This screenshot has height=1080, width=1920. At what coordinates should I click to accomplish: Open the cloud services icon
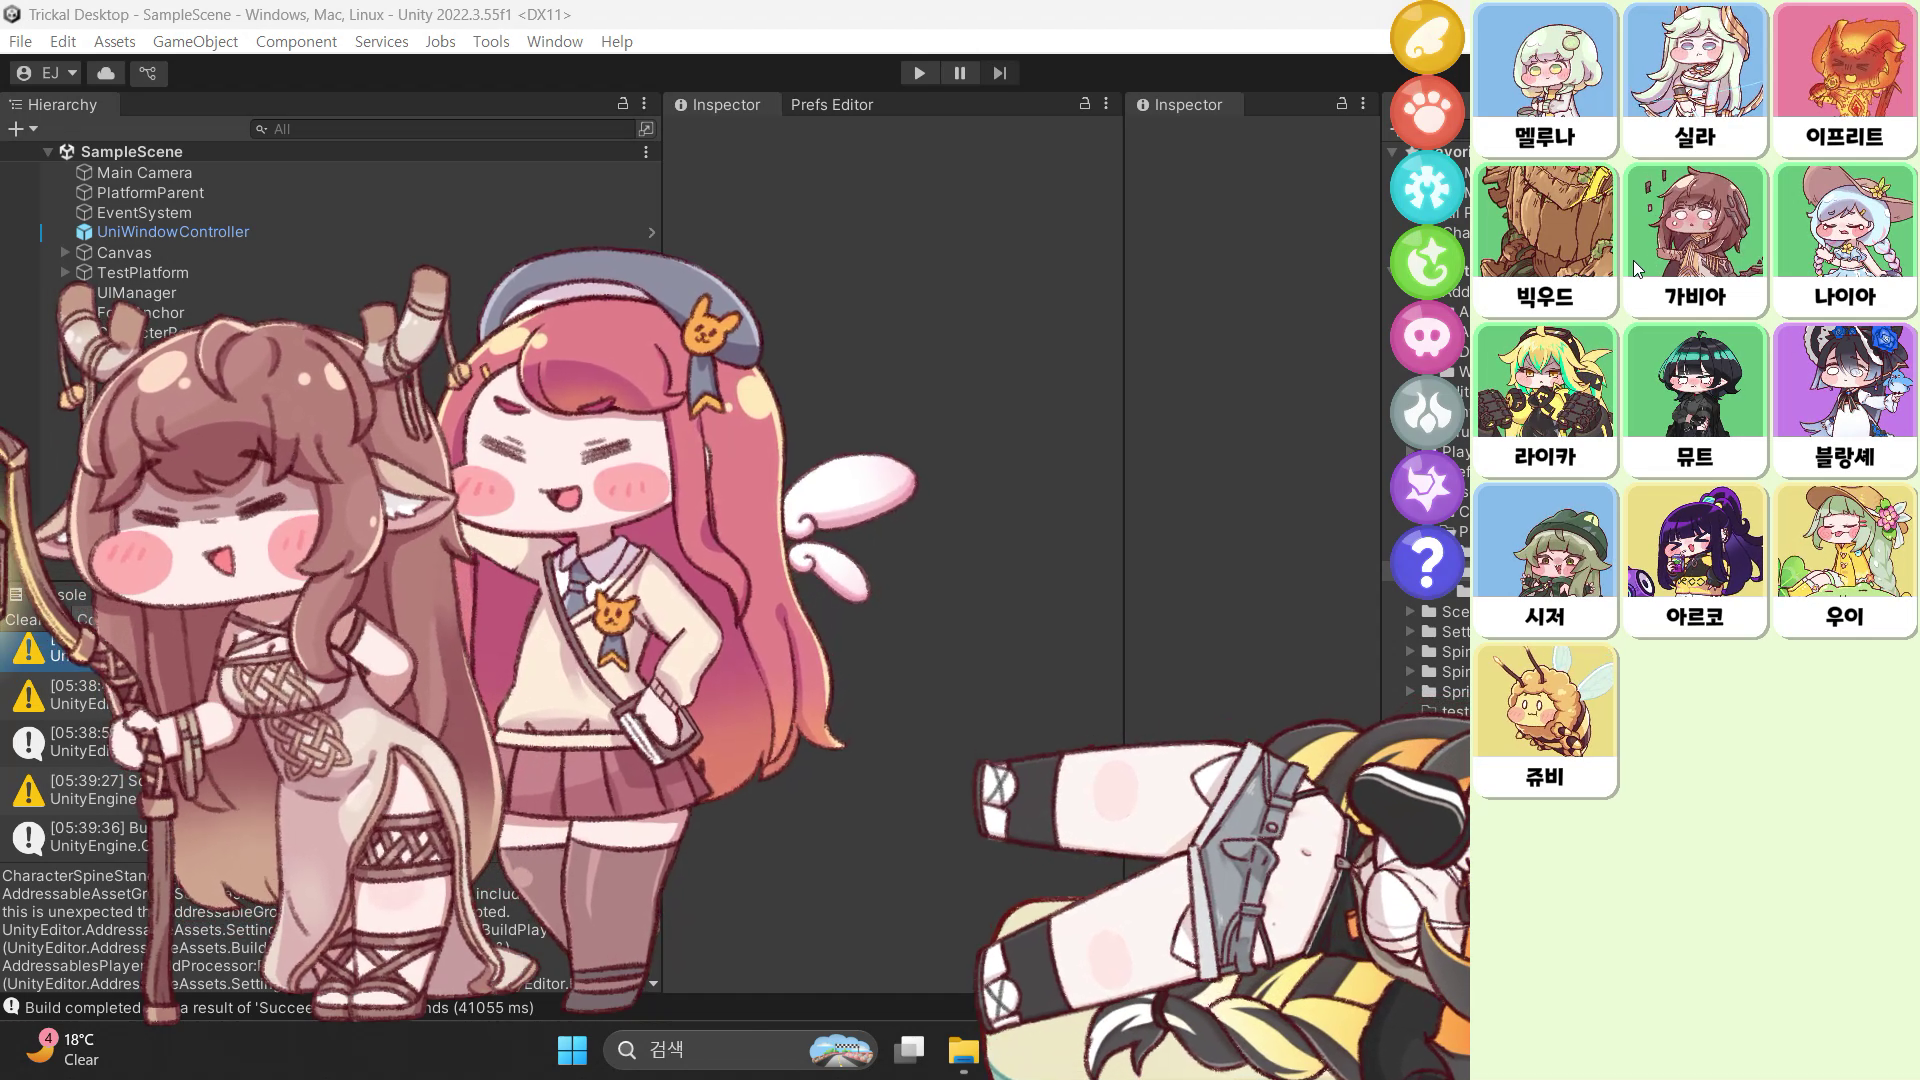tap(106, 73)
